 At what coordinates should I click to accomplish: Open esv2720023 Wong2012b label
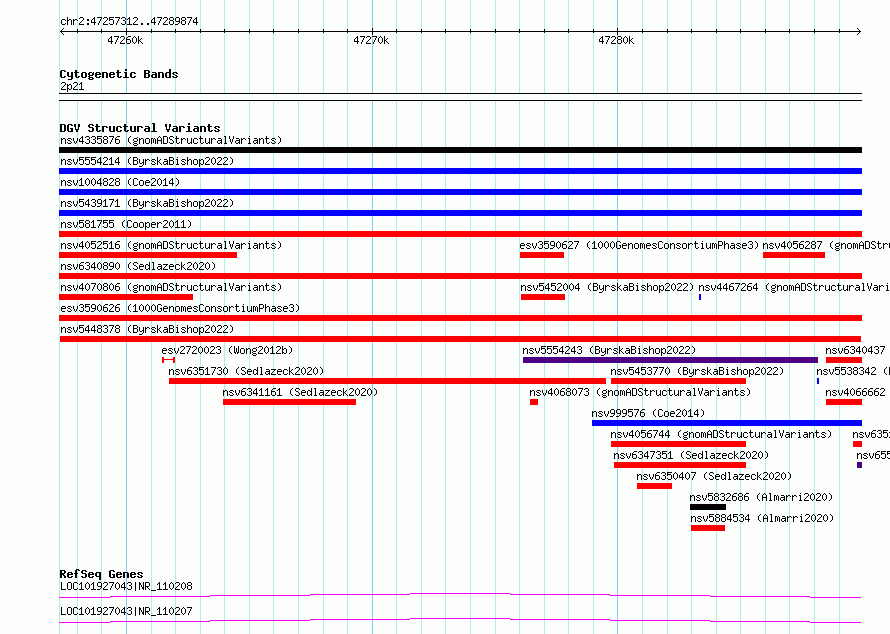coord(227,350)
